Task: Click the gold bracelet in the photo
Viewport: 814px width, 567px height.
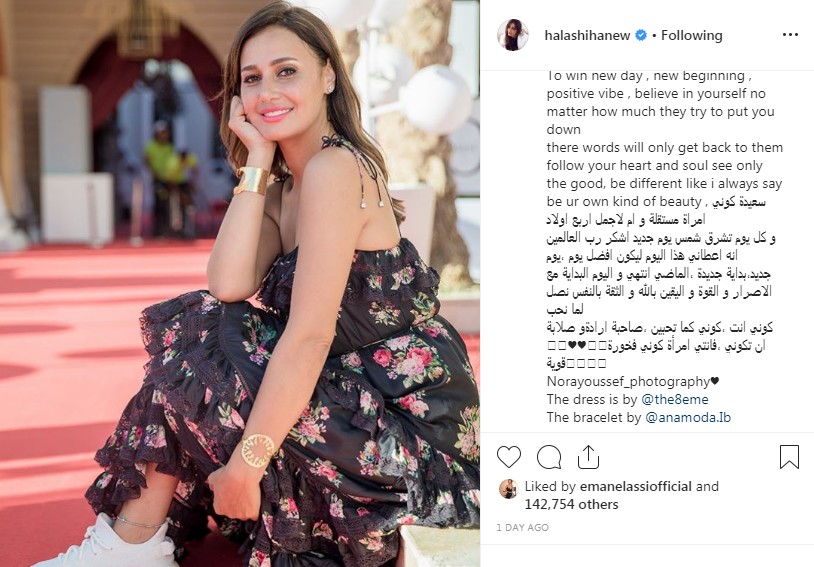Action: click(251, 181)
